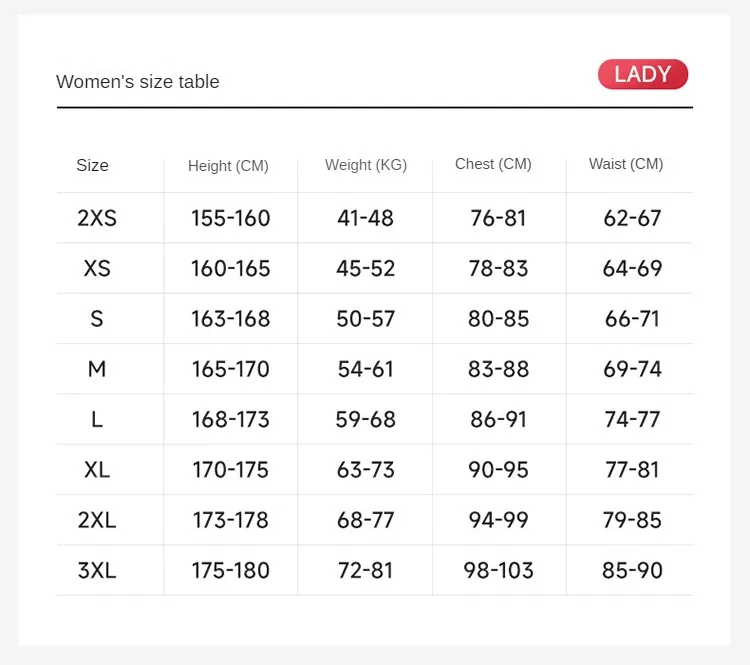Click the 98-103 chest cell
This screenshot has width=750, height=665.
[x=499, y=570]
